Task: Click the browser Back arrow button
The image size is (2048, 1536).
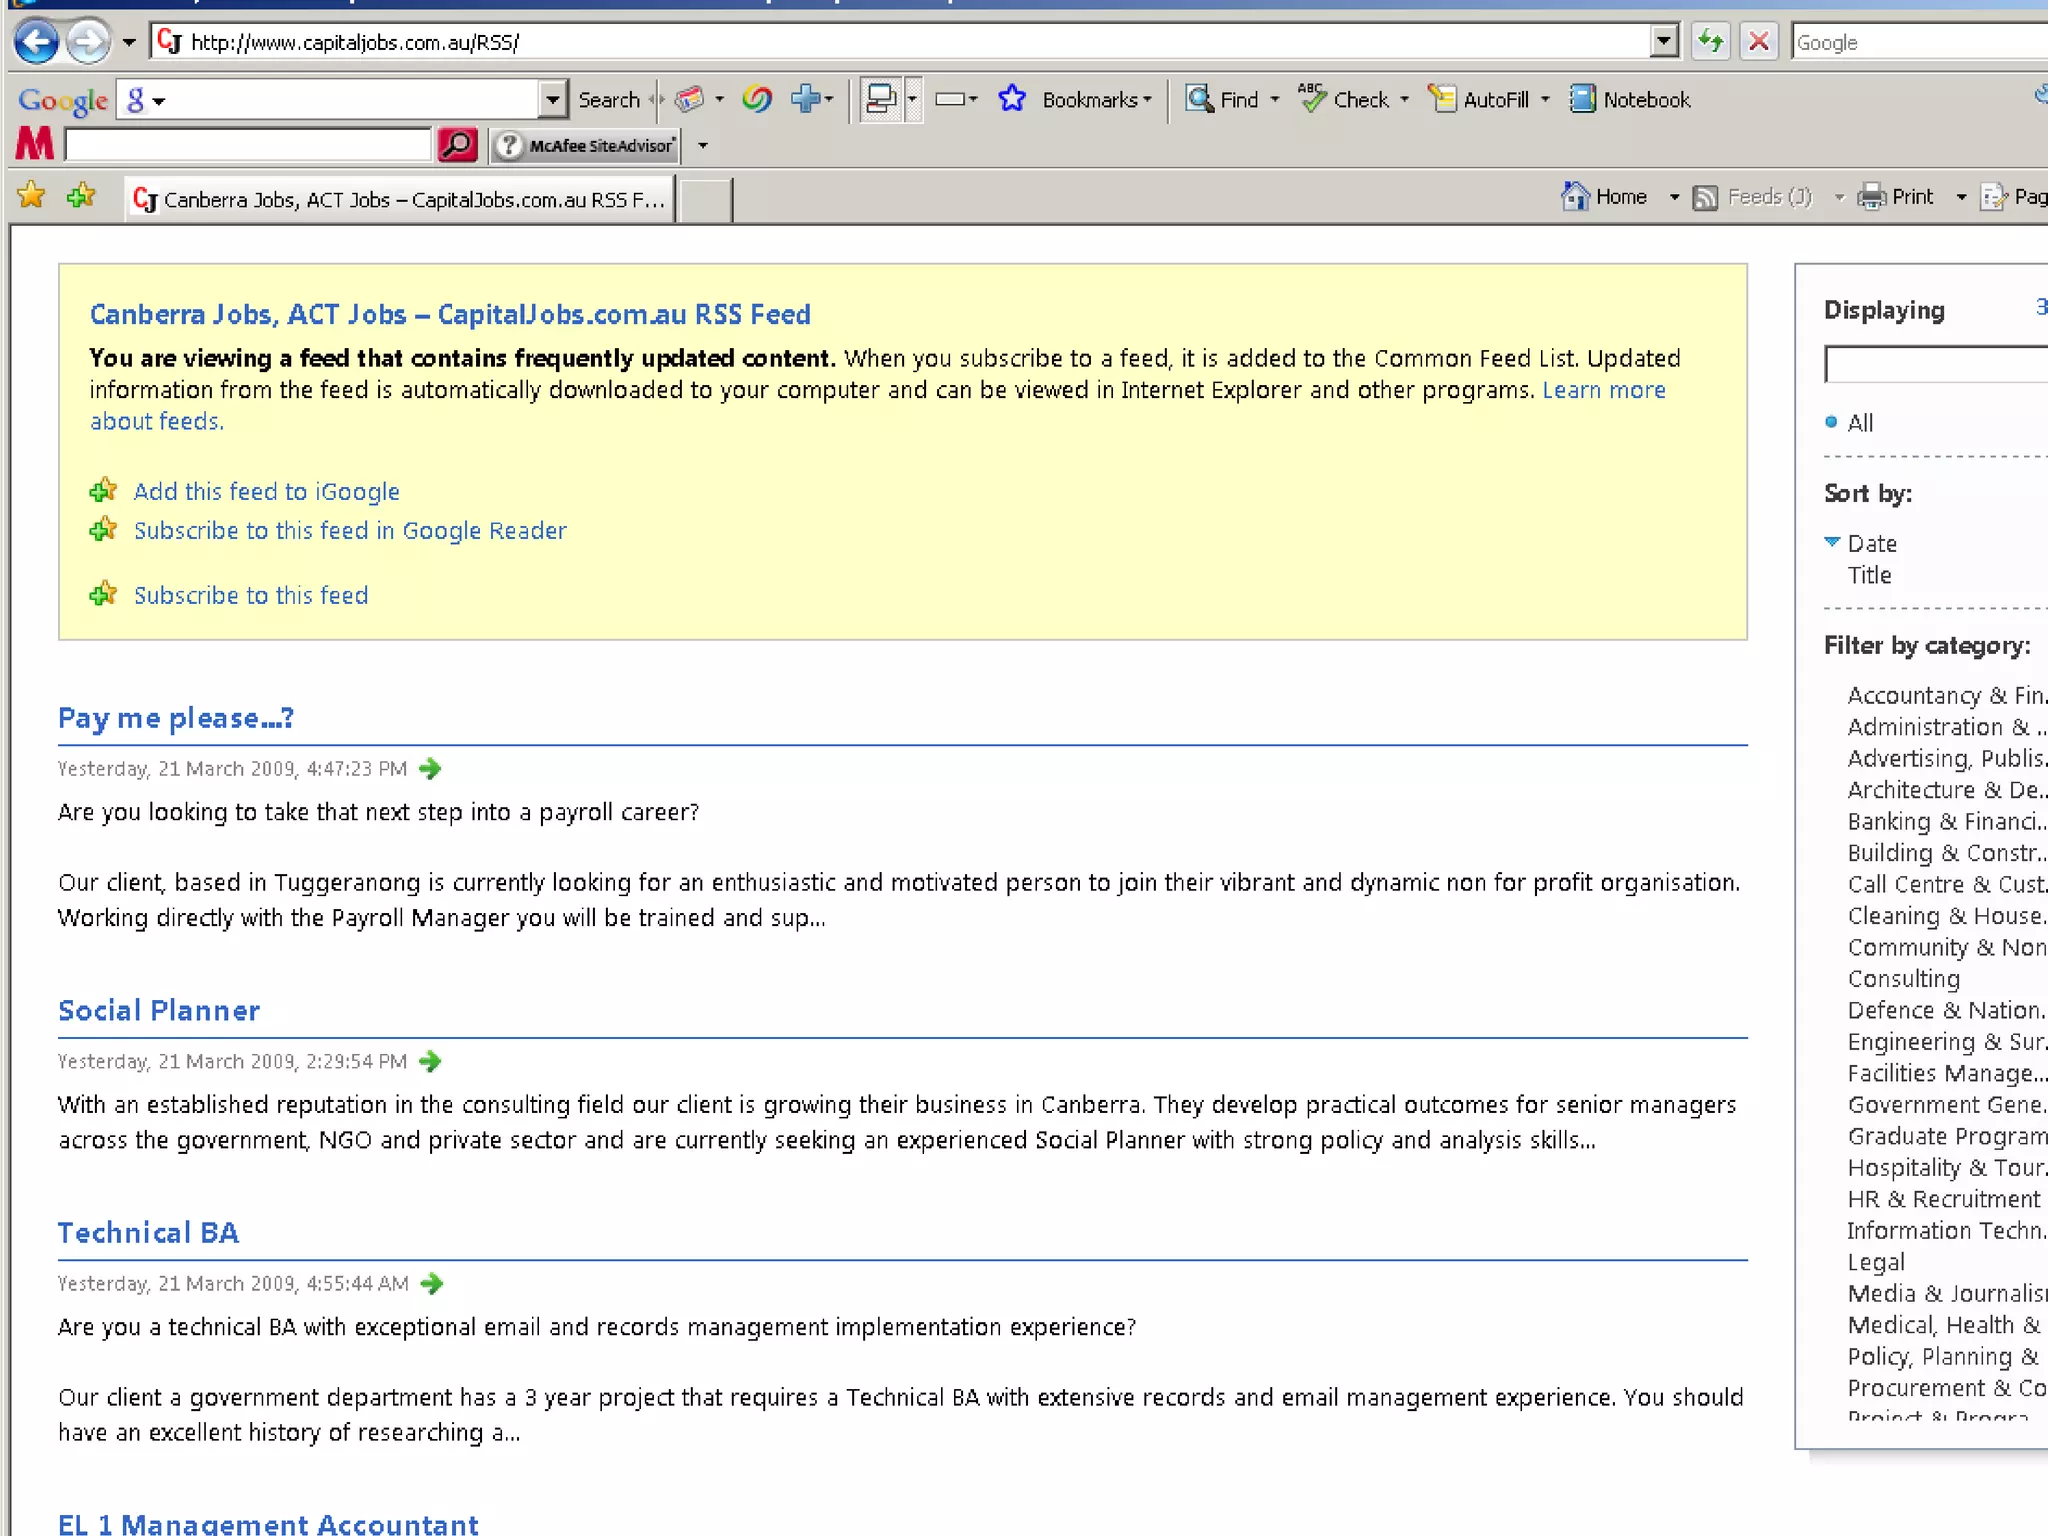Action: 37,42
